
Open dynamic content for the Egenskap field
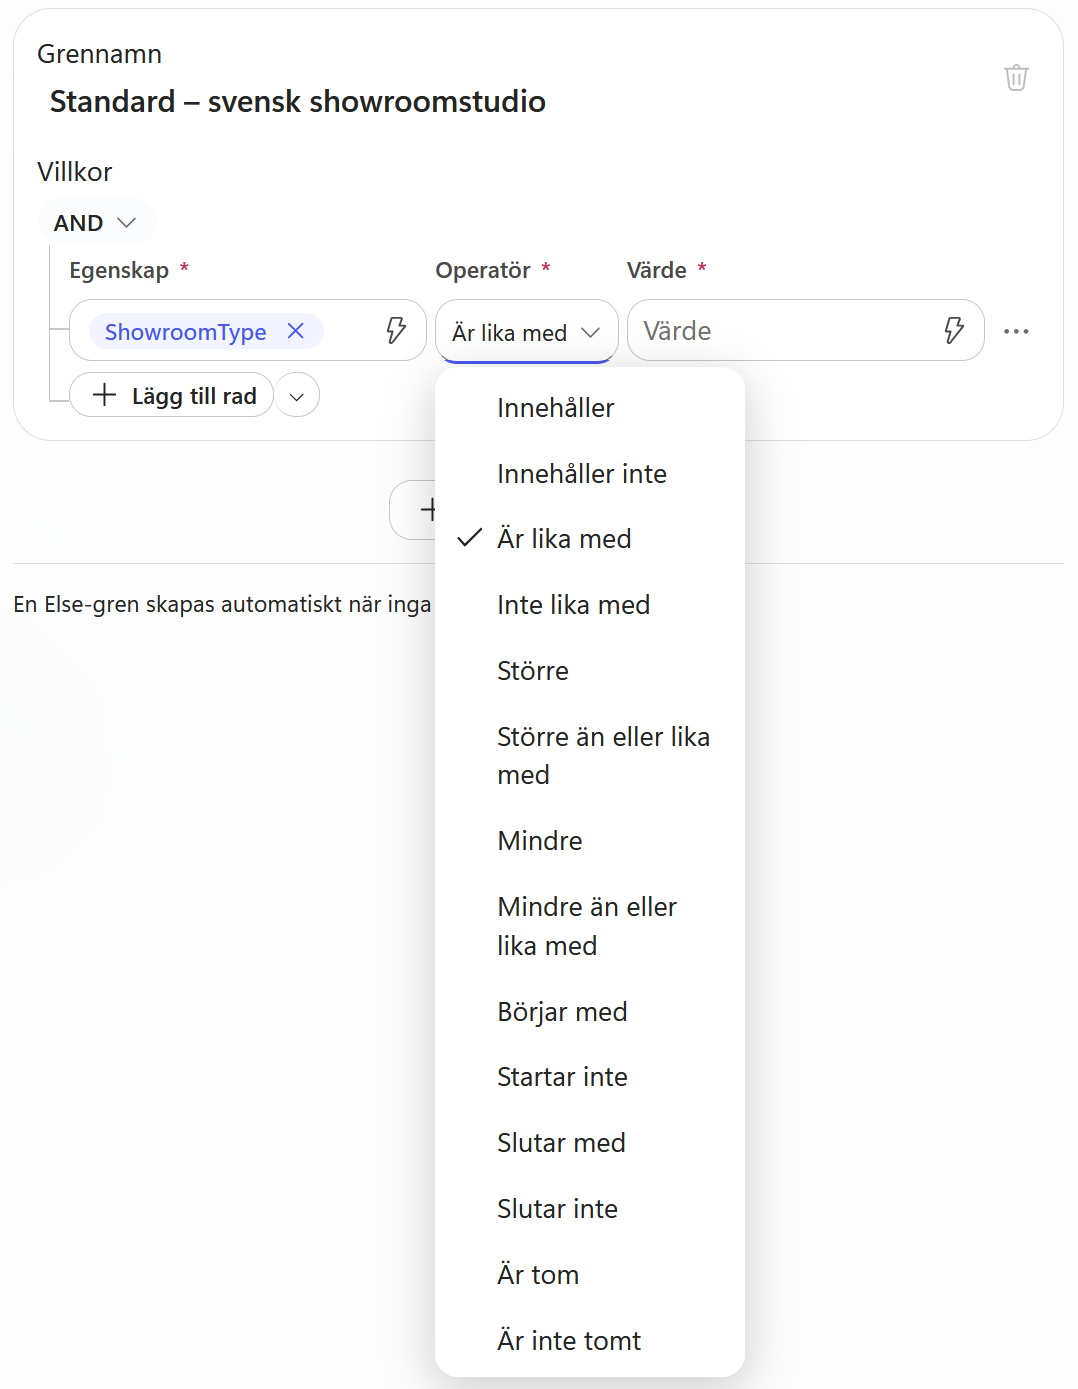396,331
